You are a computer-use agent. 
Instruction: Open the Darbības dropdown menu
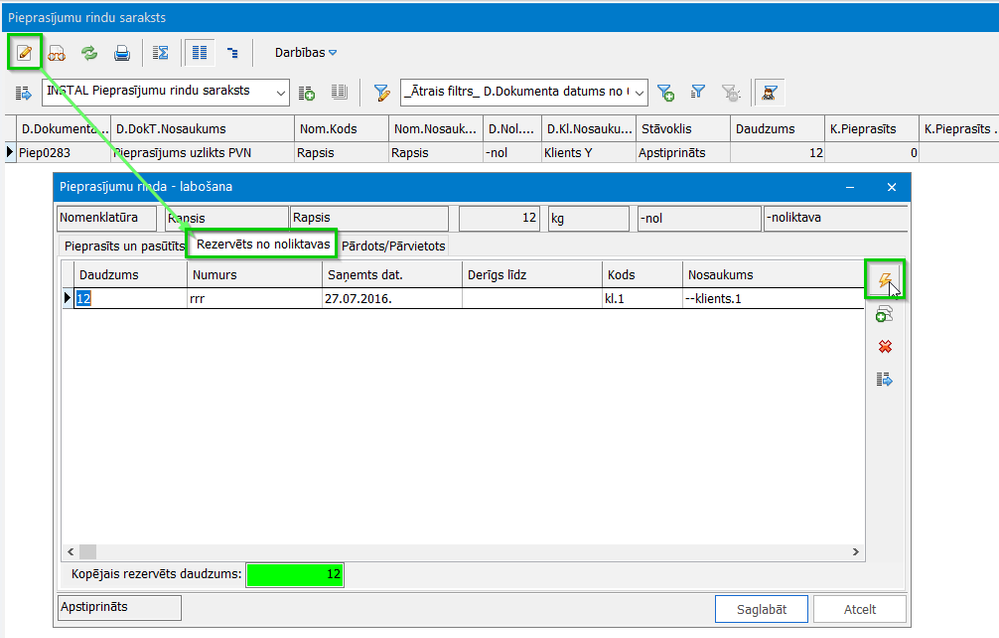307,52
